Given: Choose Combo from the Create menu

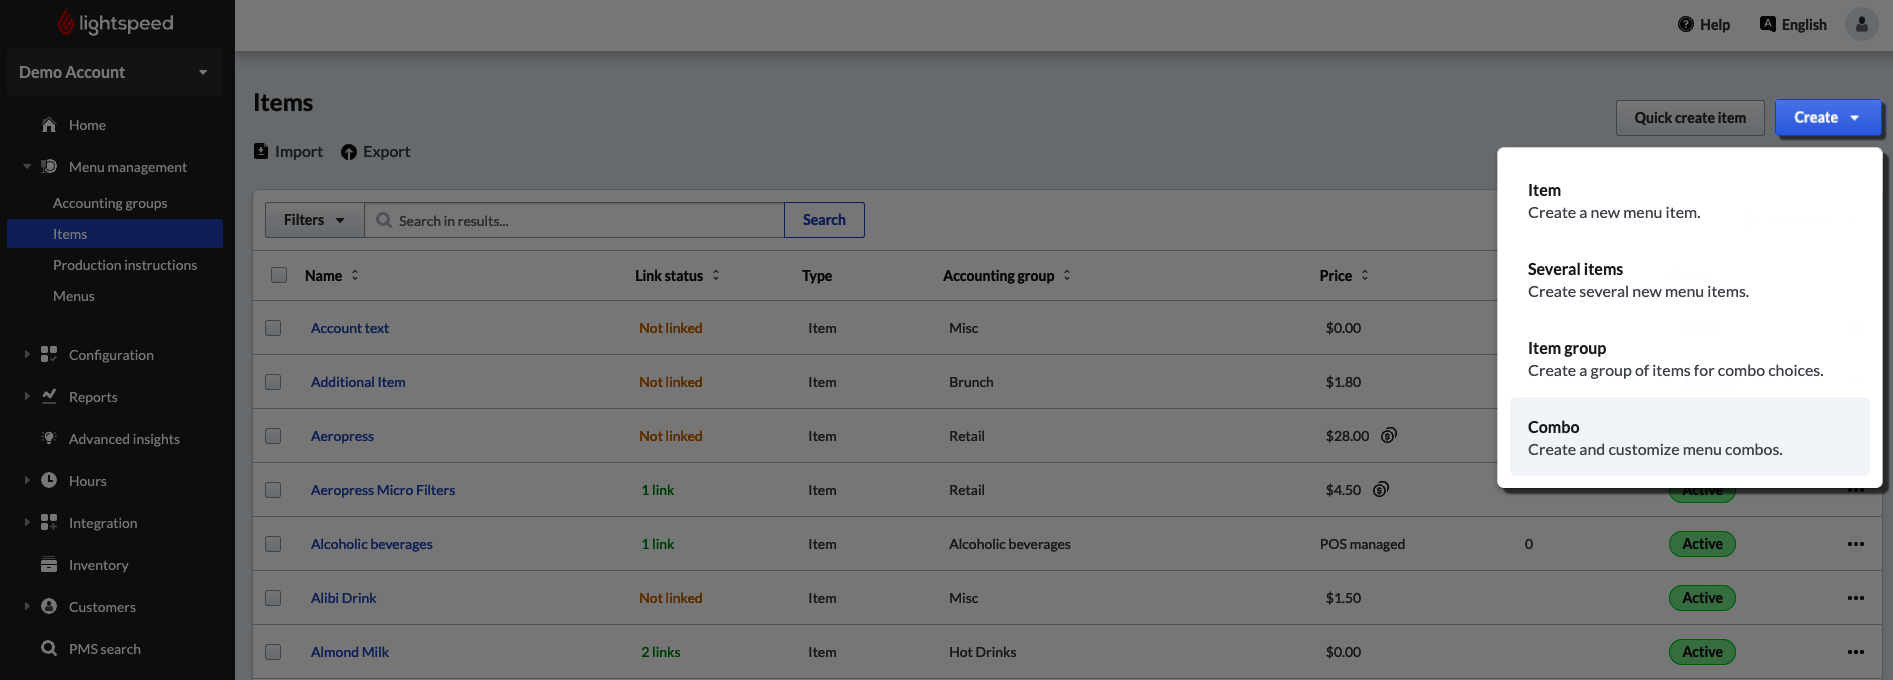Looking at the screenshot, I should [x=1689, y=437].
